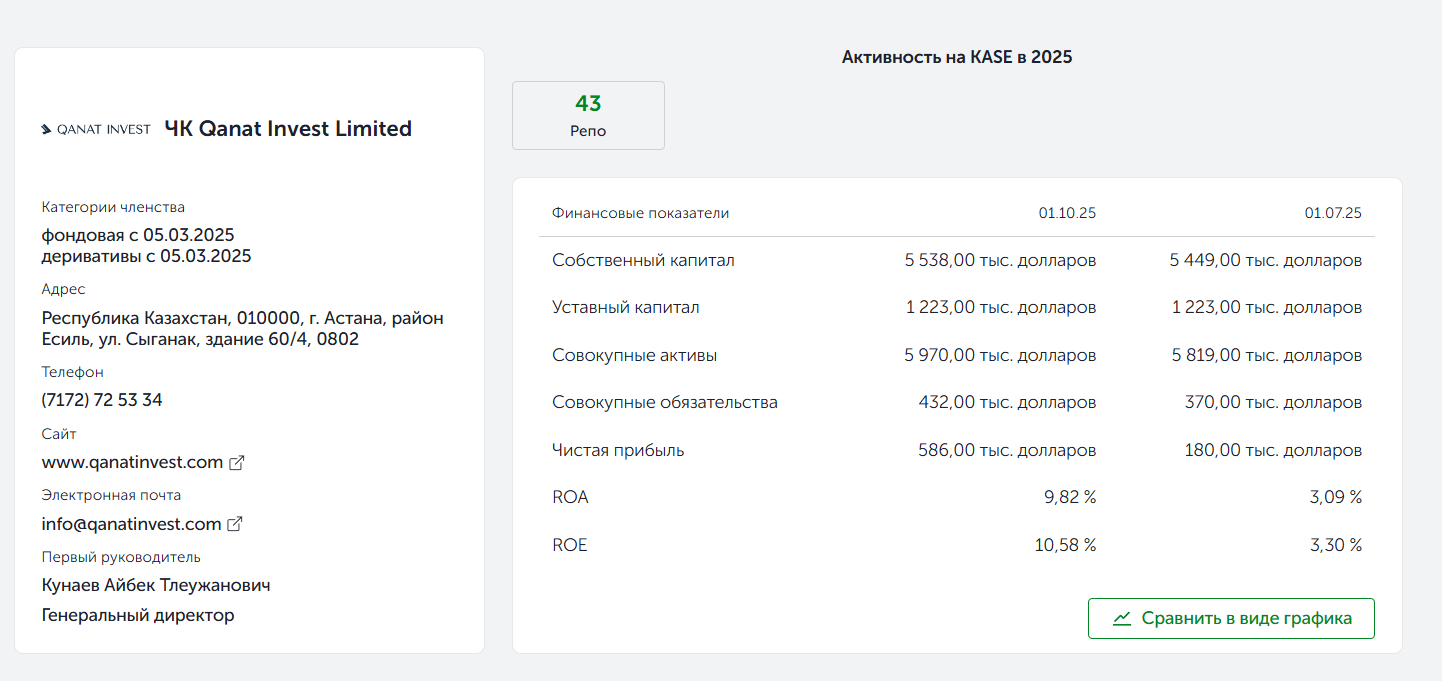The width and height of the screenshot is (1442, 681).
Task: Click the 'Активность на KASE в 2025' heading
Action: coord(956,57)
